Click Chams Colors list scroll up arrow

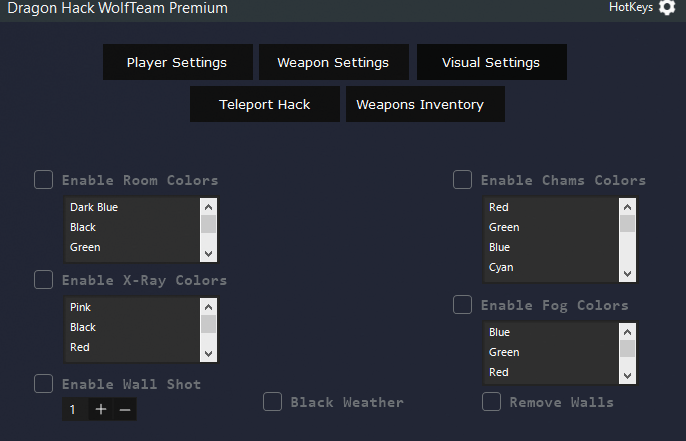pyautogui.click(x=627, y=206)
